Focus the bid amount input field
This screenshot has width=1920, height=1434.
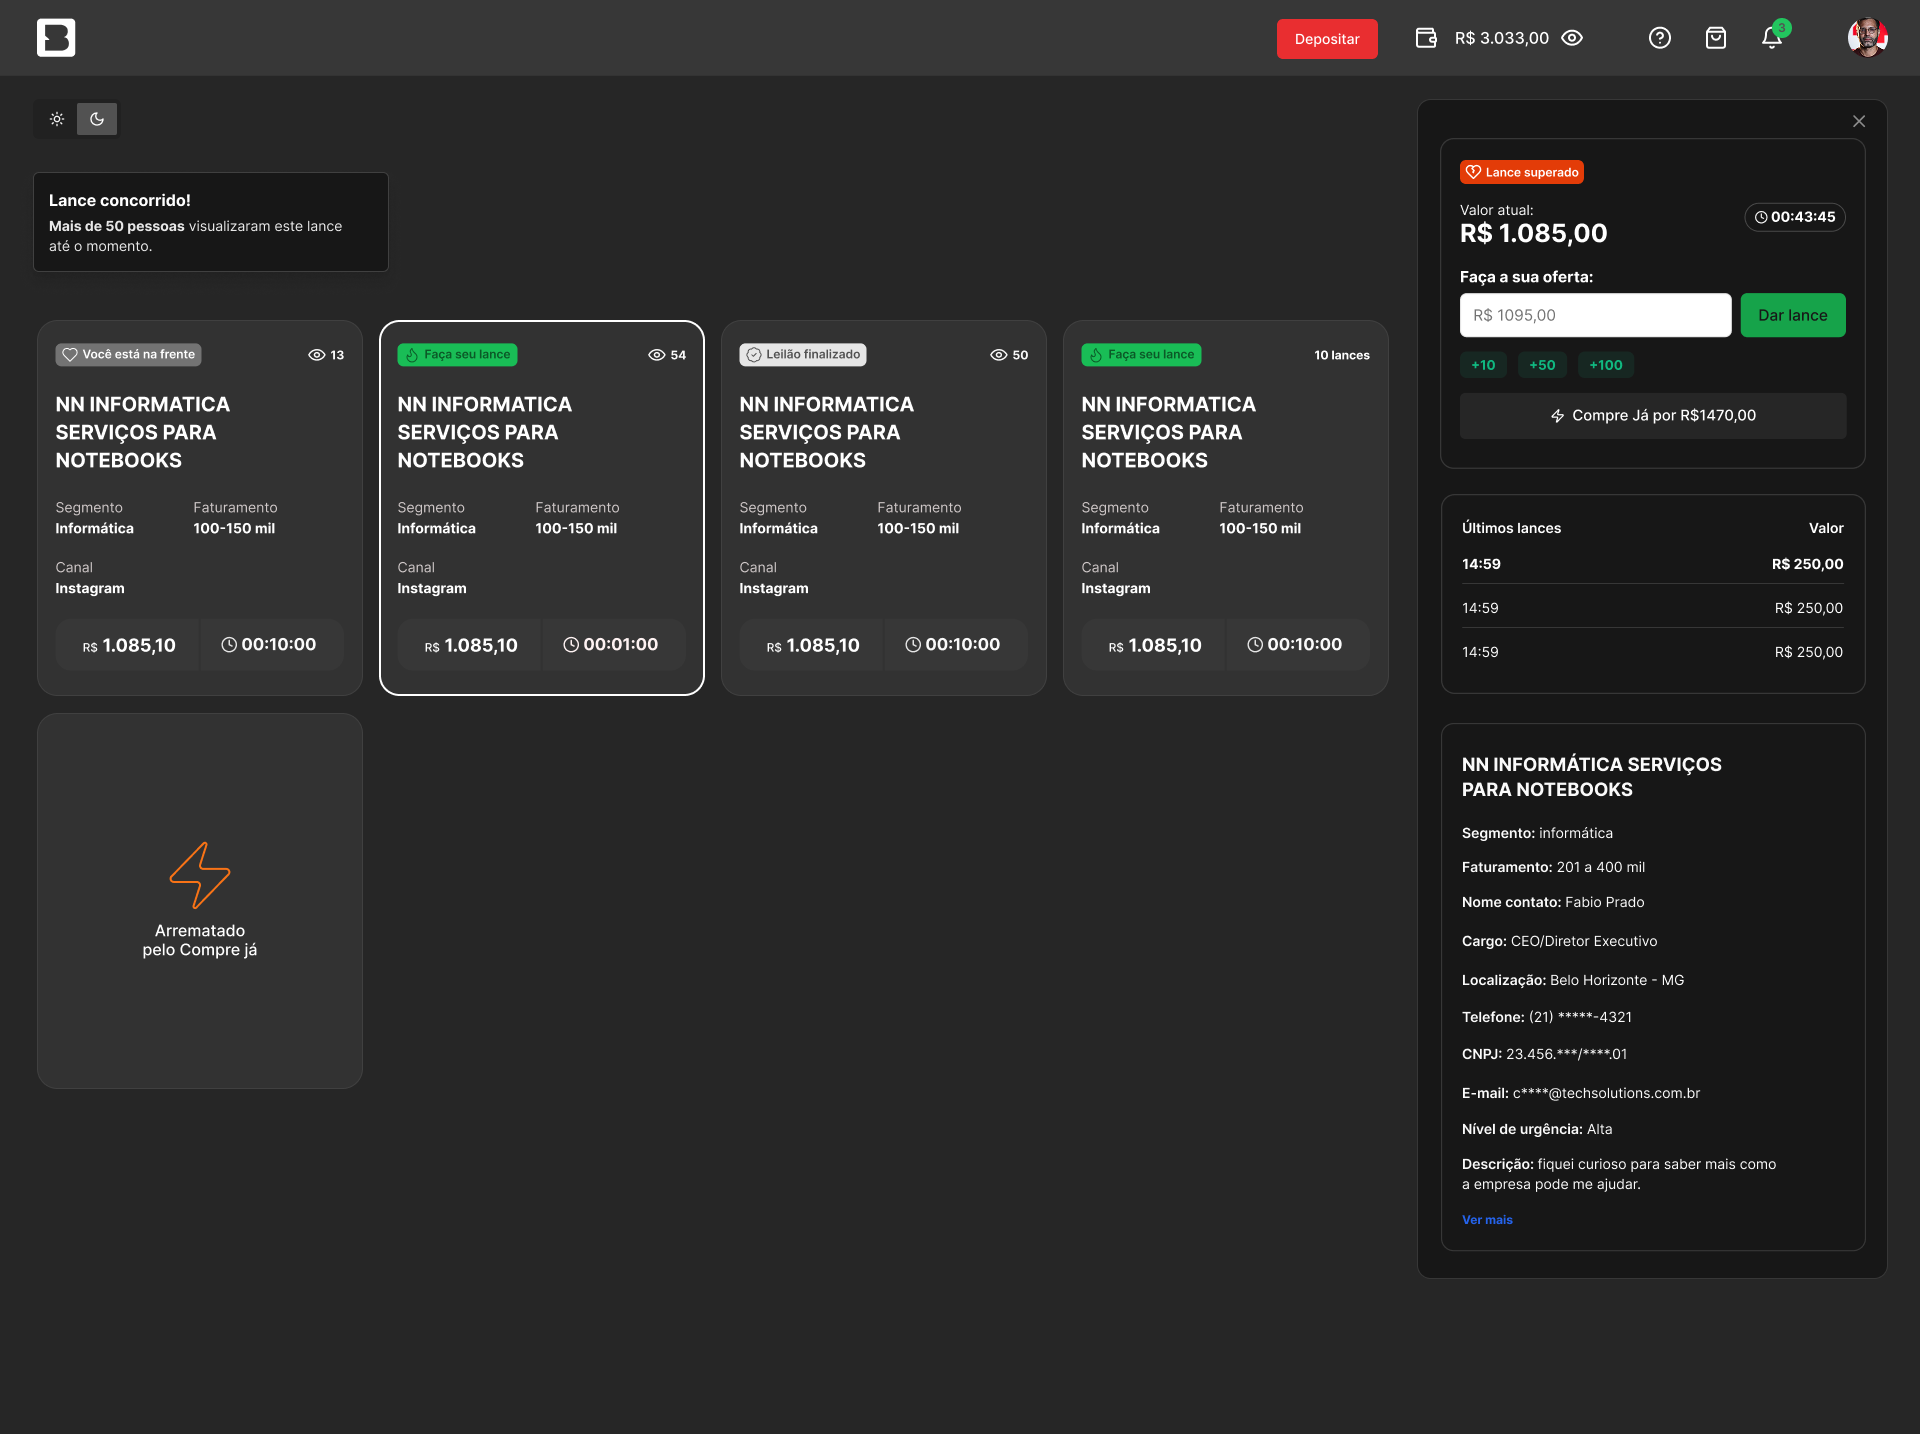(1595, 315)
